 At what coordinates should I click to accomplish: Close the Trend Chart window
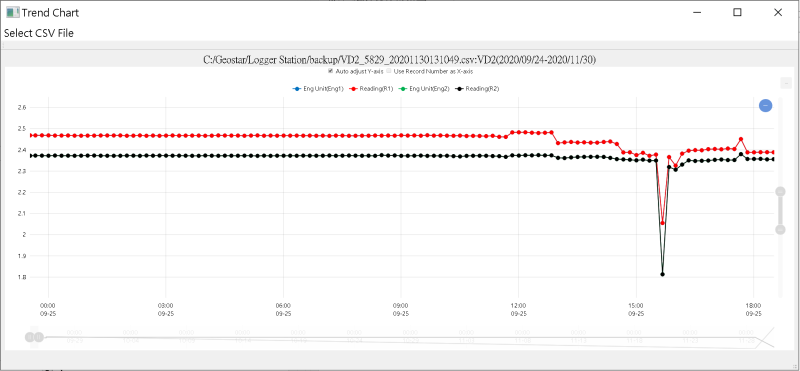778,12
